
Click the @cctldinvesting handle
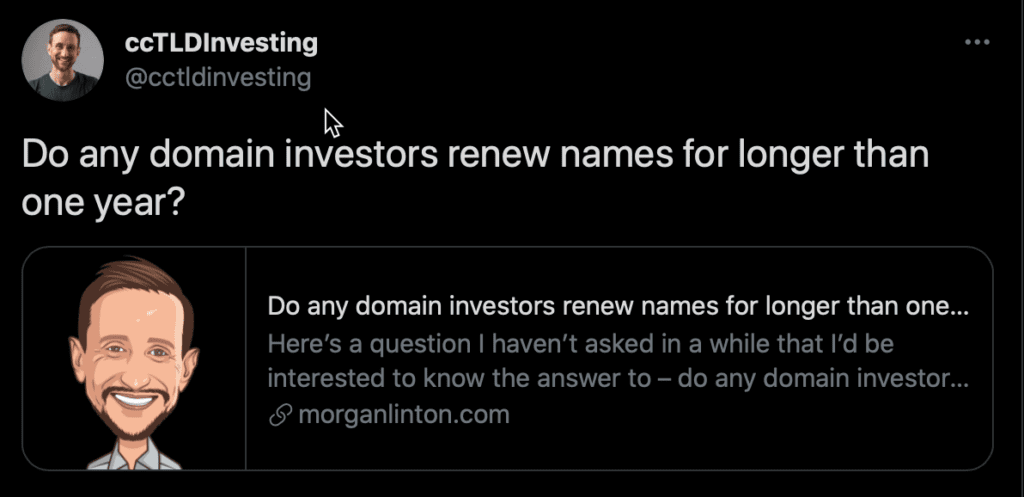pos(217,77)
